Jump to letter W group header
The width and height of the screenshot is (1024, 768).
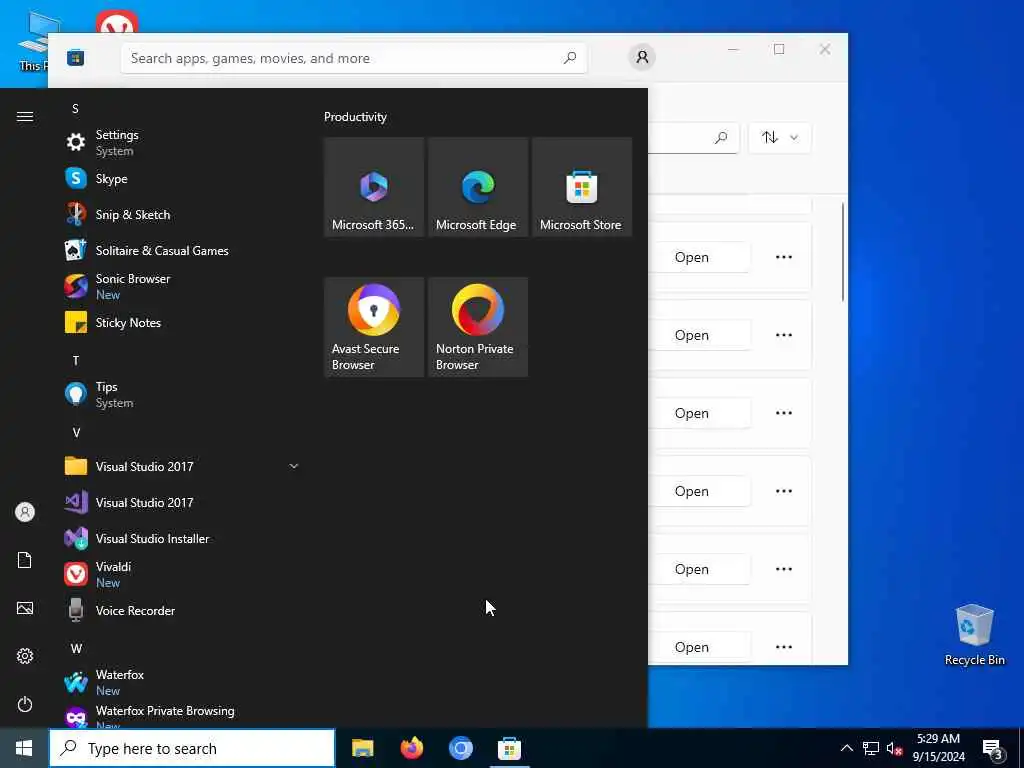coord(76,648)
